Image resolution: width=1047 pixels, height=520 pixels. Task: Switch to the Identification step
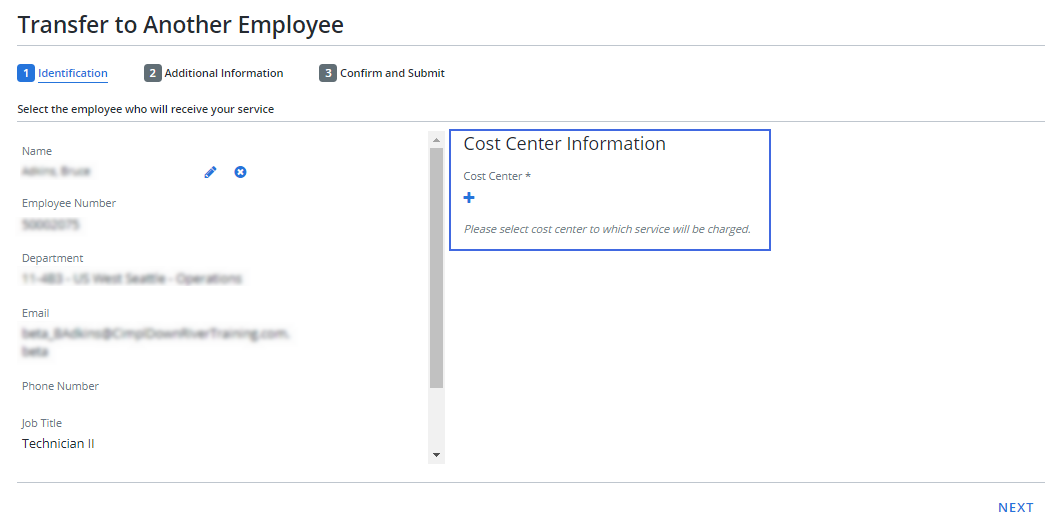click(x=73, y=73)
